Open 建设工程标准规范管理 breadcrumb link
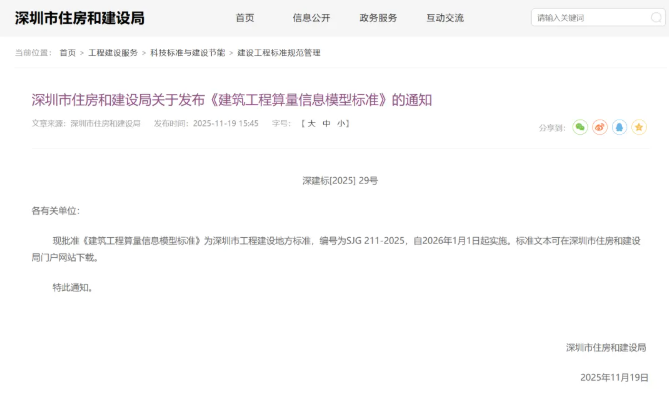The image size is (669, 400). [x=279, y=52]
